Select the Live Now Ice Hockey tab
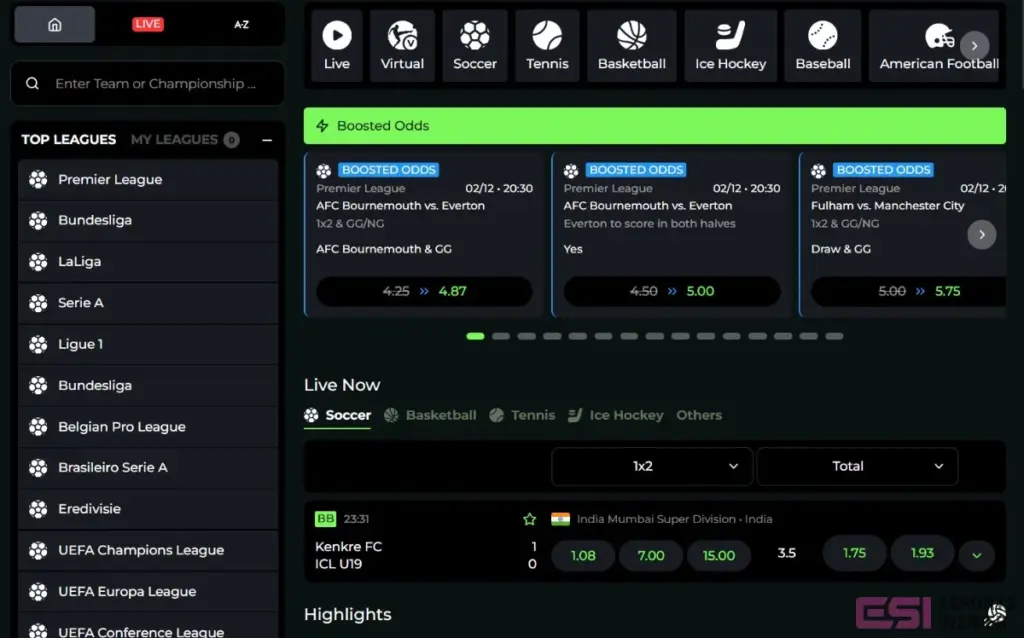This screenshot has width=1024, height=638. (616, 415)
